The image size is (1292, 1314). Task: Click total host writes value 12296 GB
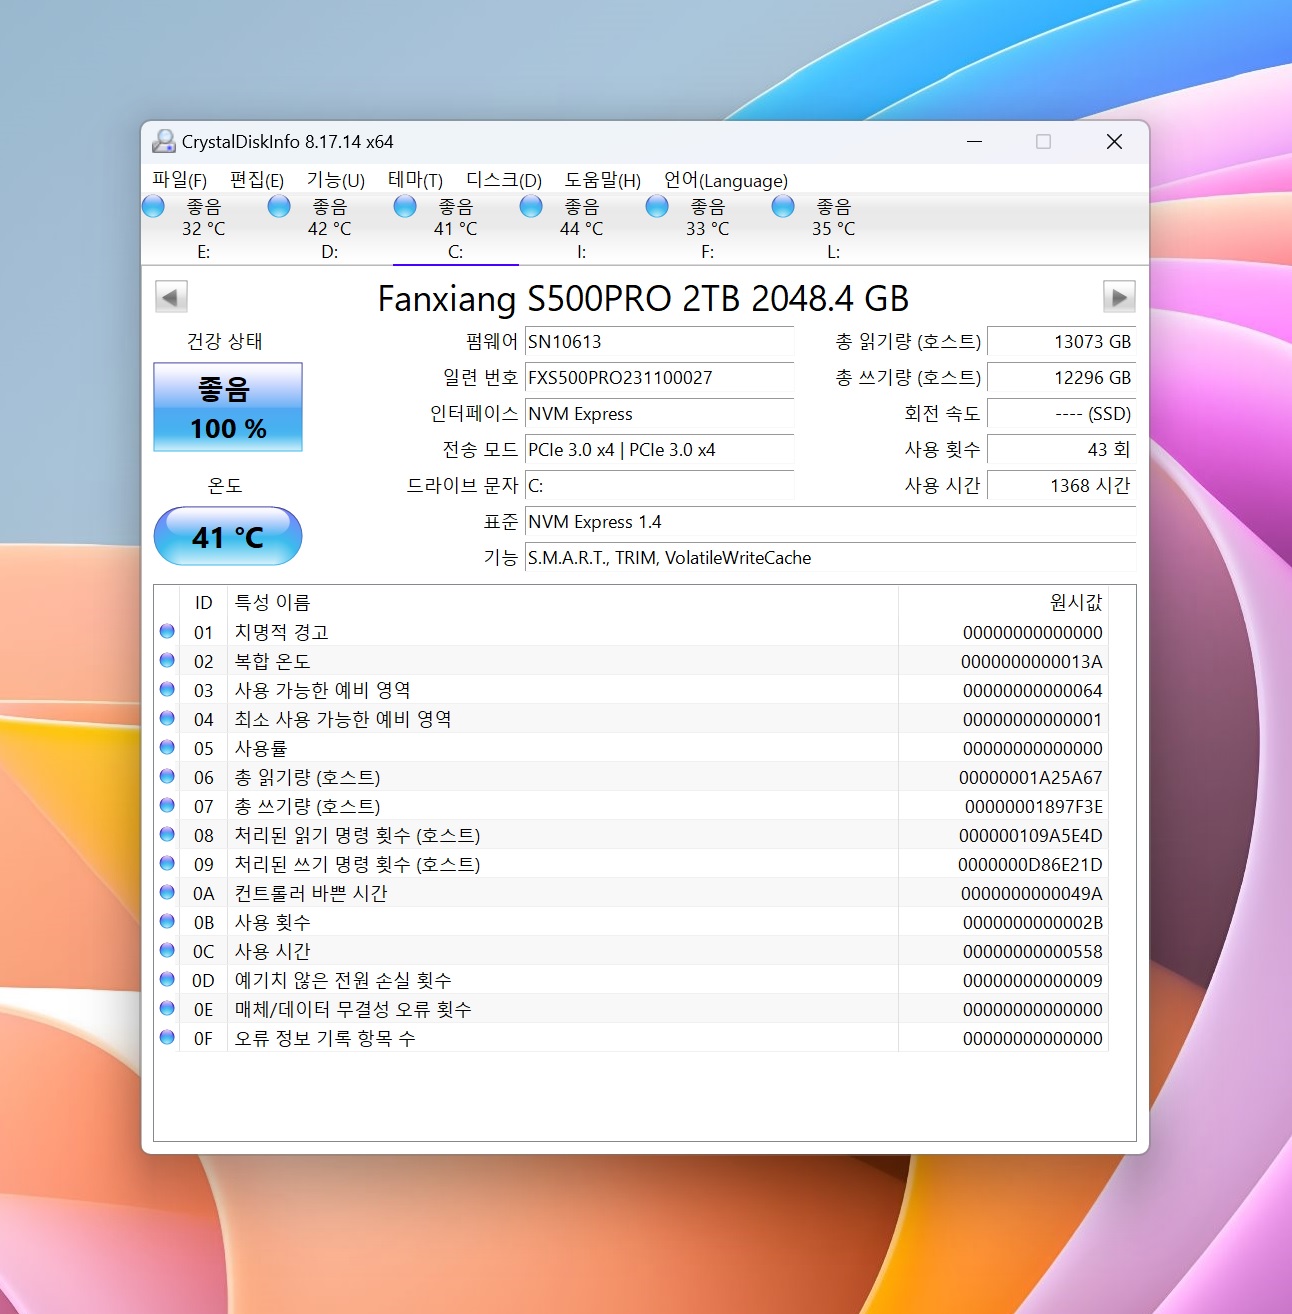1061,378
